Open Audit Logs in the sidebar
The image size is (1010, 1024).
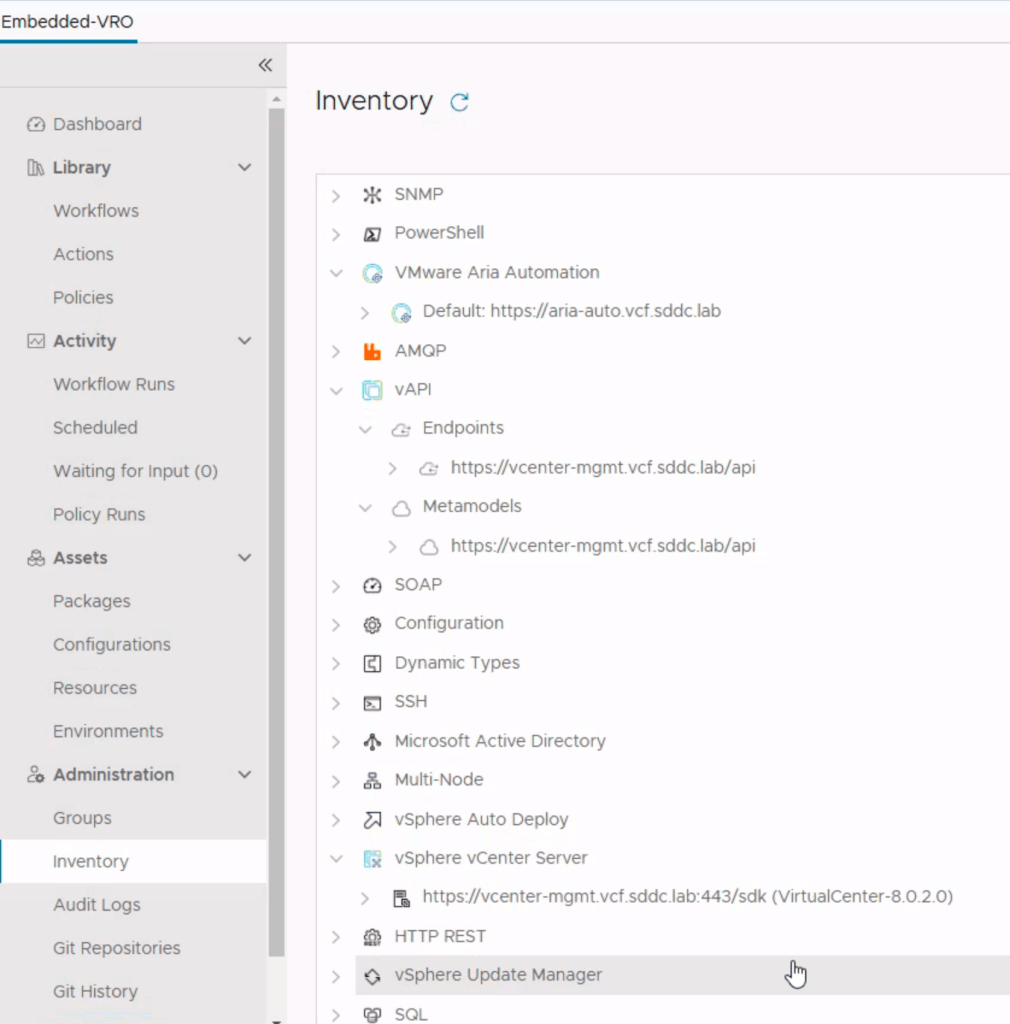[97, 905]
